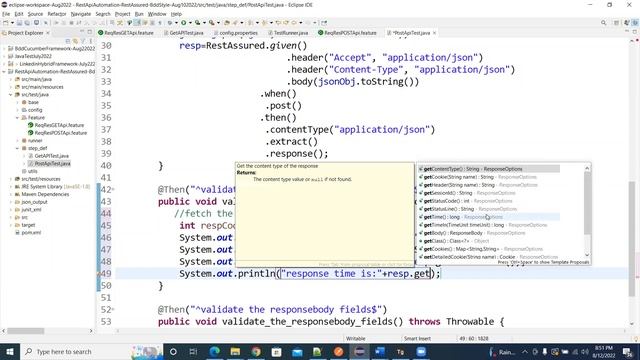Click the Windows Start button

pyautogui.click(x=10, y=351)
